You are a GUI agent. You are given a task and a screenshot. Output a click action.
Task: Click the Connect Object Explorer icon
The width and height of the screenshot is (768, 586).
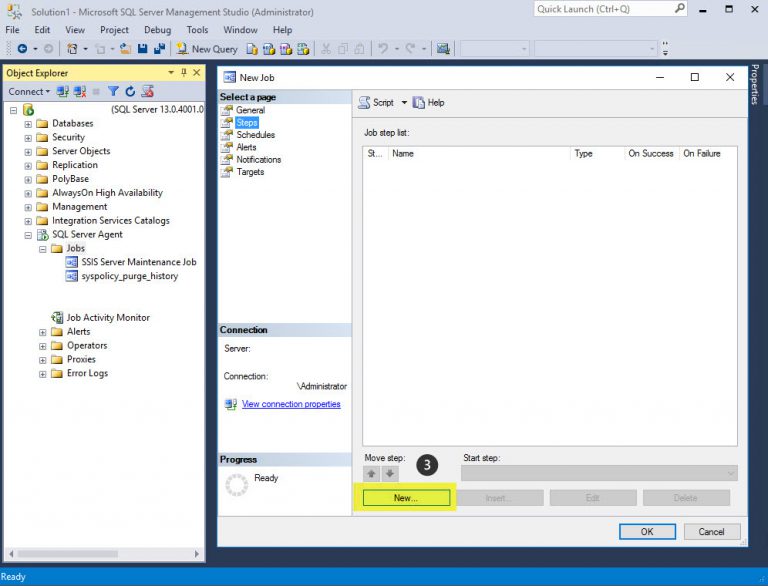[62, 91]
